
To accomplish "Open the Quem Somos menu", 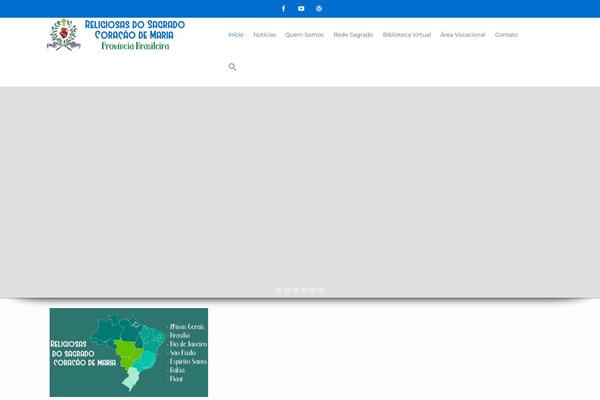I will [x=304, y=35].
